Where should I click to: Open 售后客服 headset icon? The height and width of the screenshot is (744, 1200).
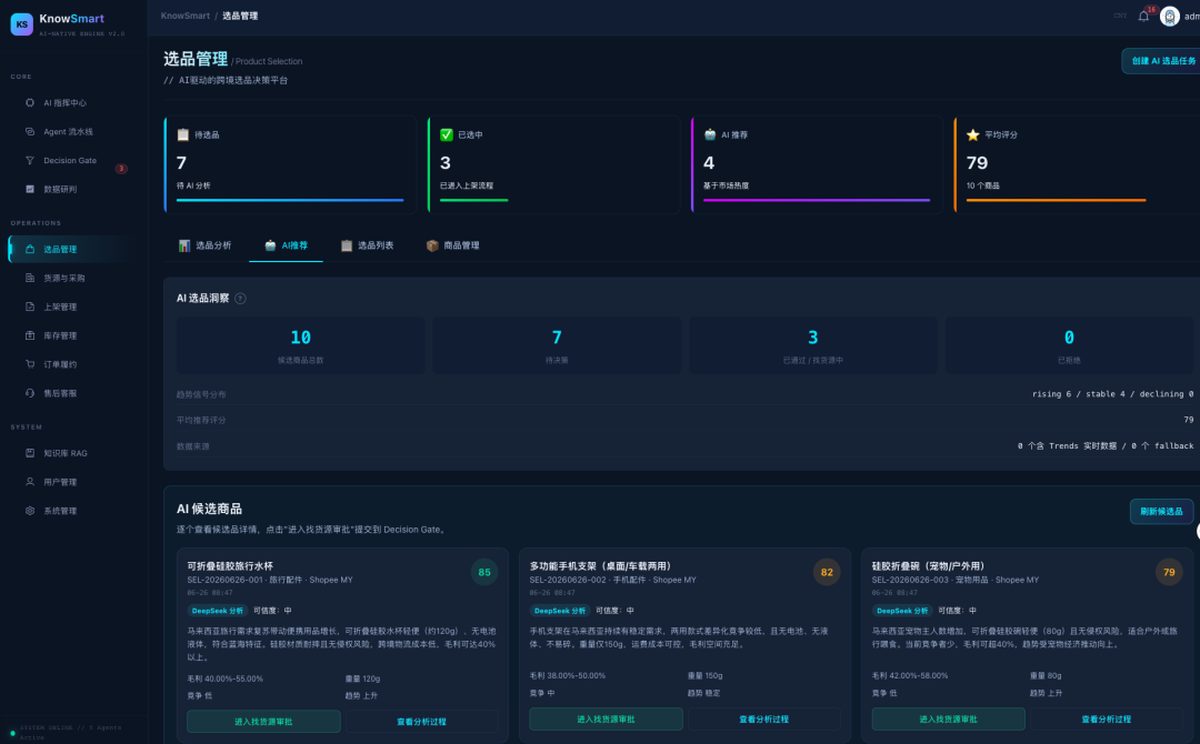point(30,393)
